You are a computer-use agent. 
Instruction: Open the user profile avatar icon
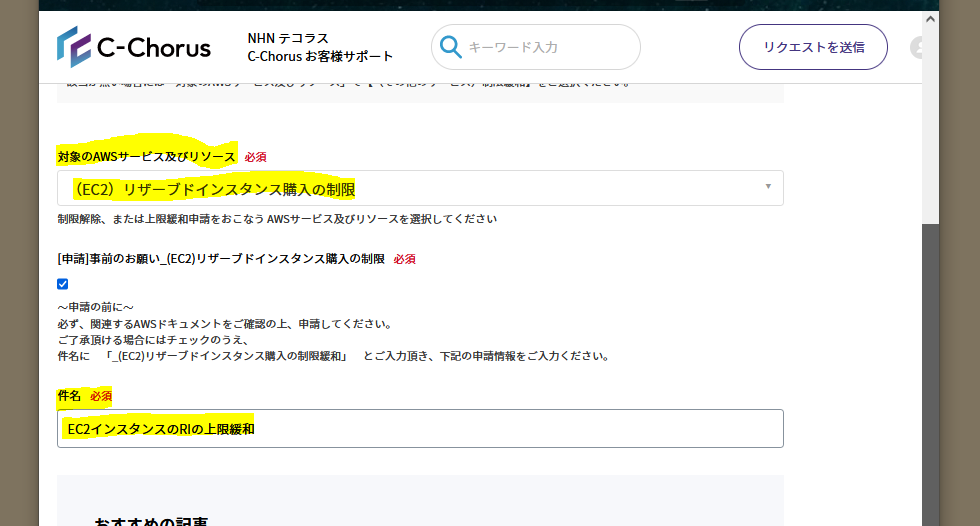coord(919,48)
